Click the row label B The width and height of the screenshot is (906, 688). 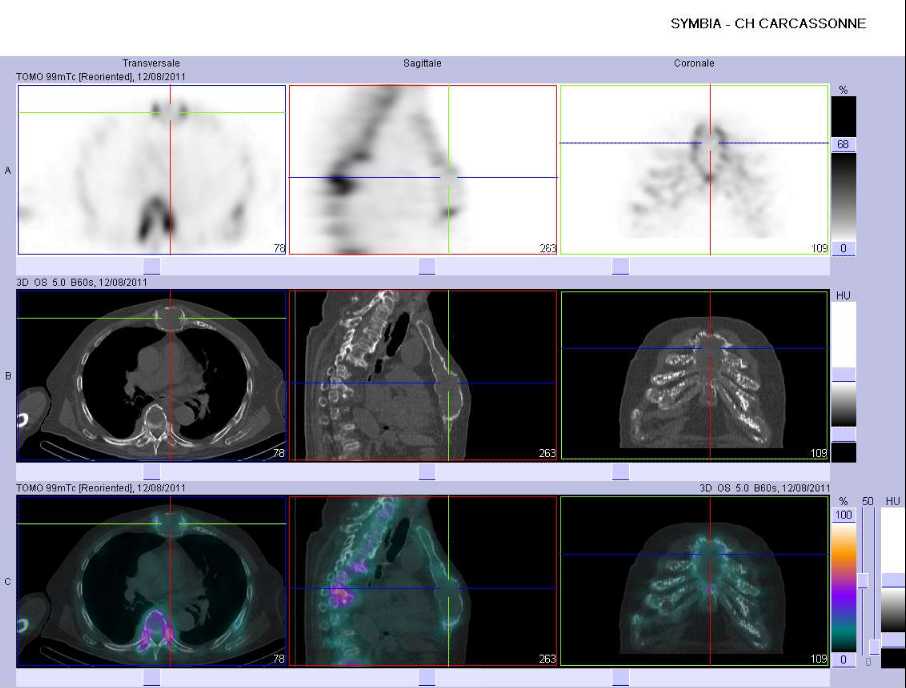[8, 376]
